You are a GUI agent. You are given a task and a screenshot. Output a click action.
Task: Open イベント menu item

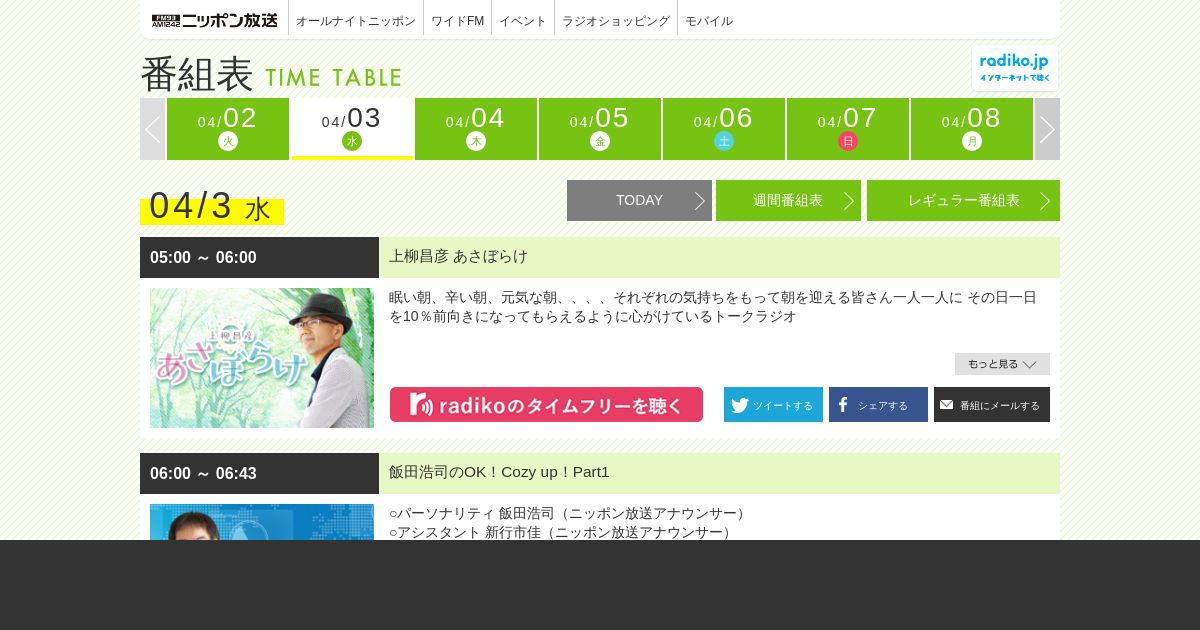(x=523, y=20)
